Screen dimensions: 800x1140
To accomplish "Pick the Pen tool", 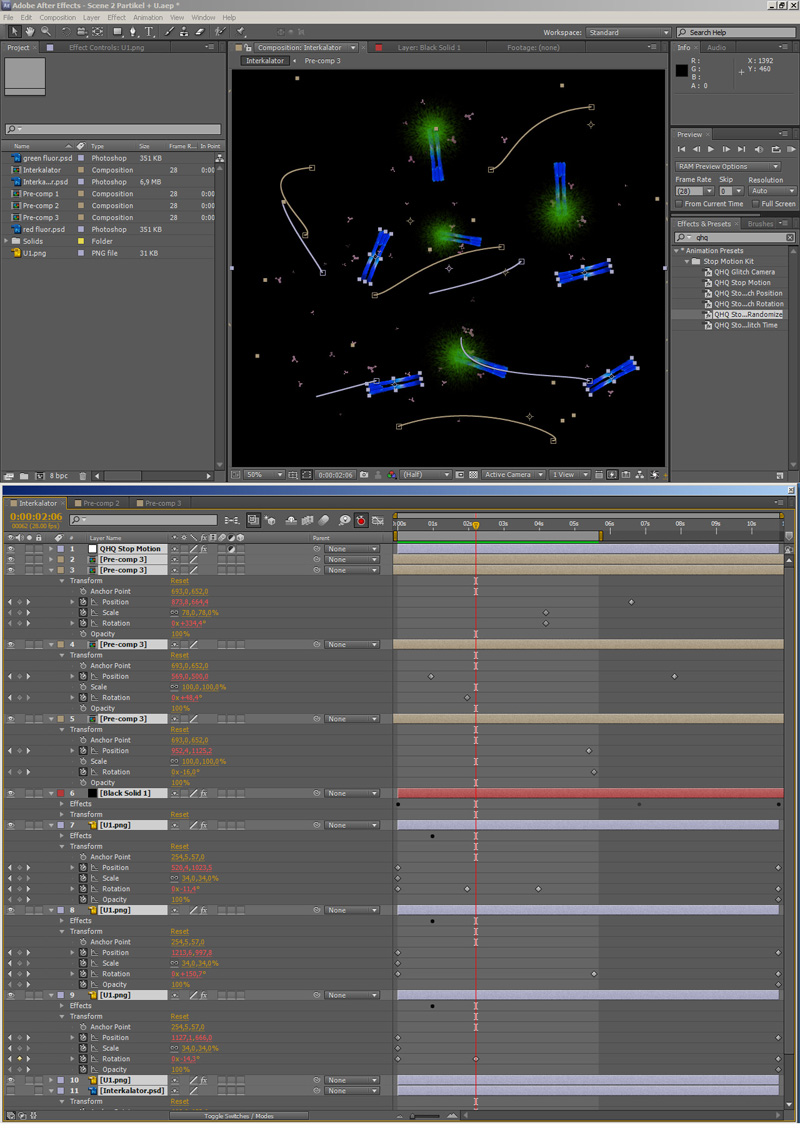I will coord(133,32).
